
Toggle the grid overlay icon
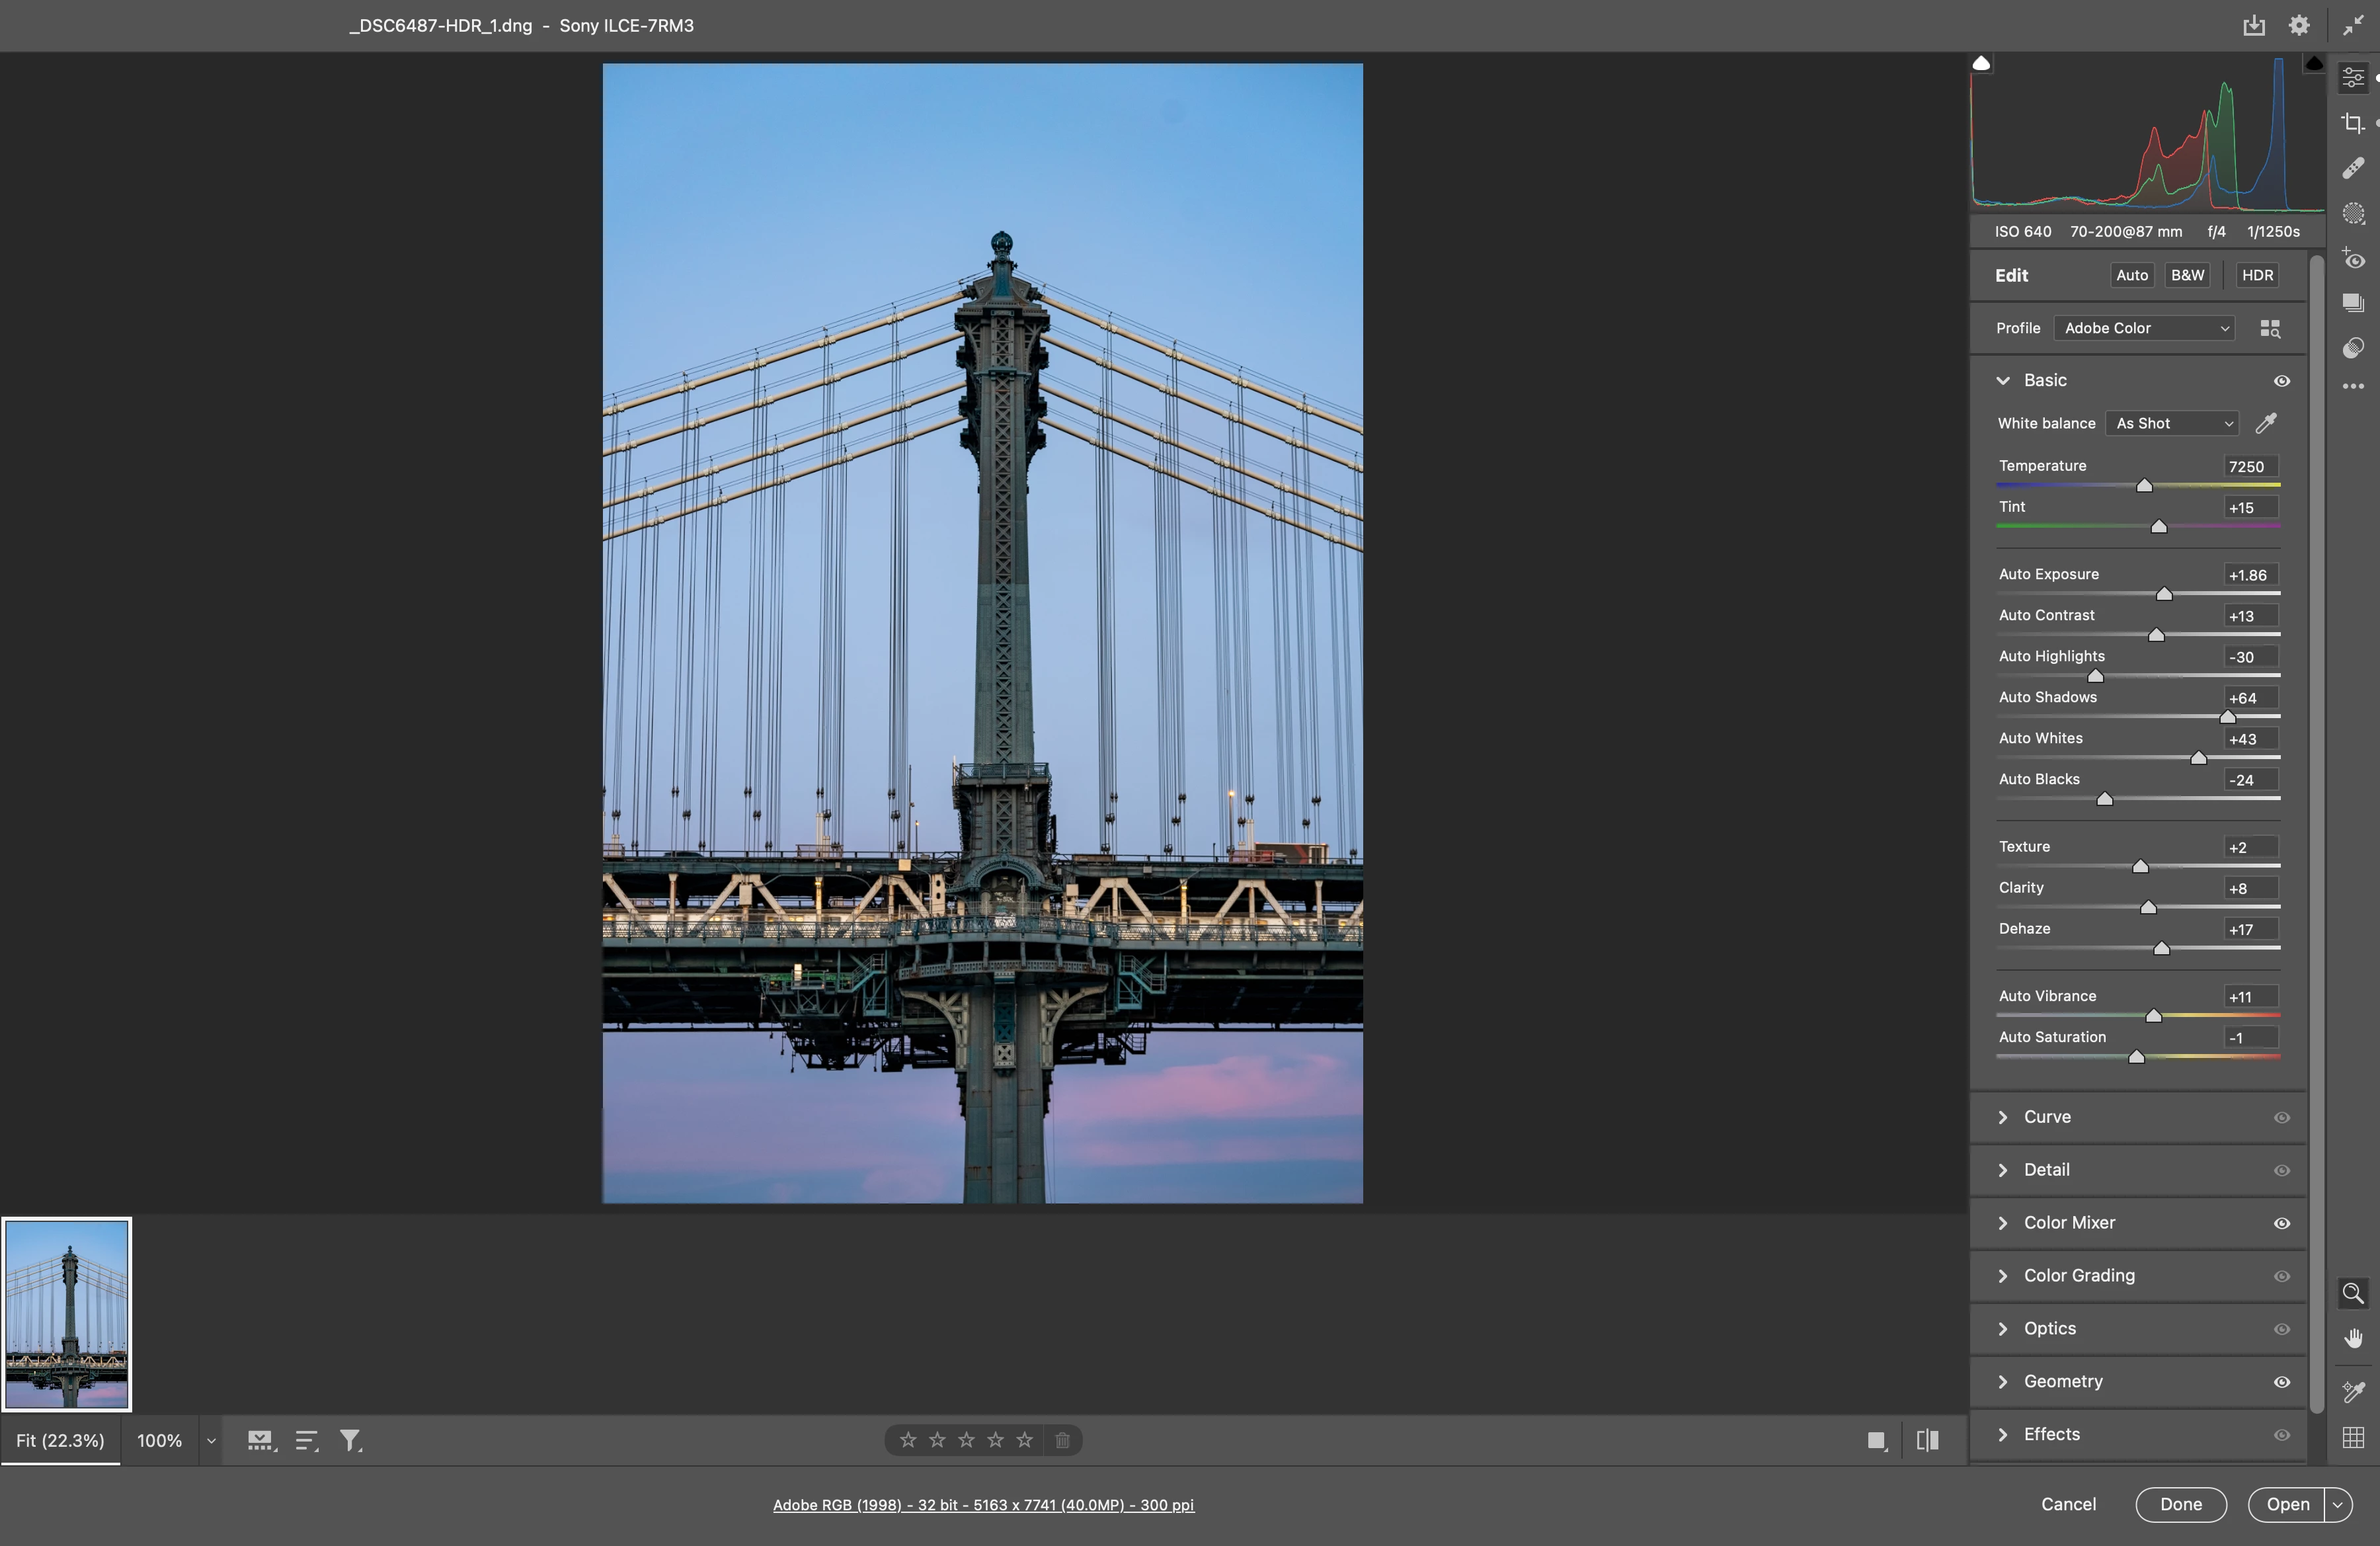[2352, 1437]
